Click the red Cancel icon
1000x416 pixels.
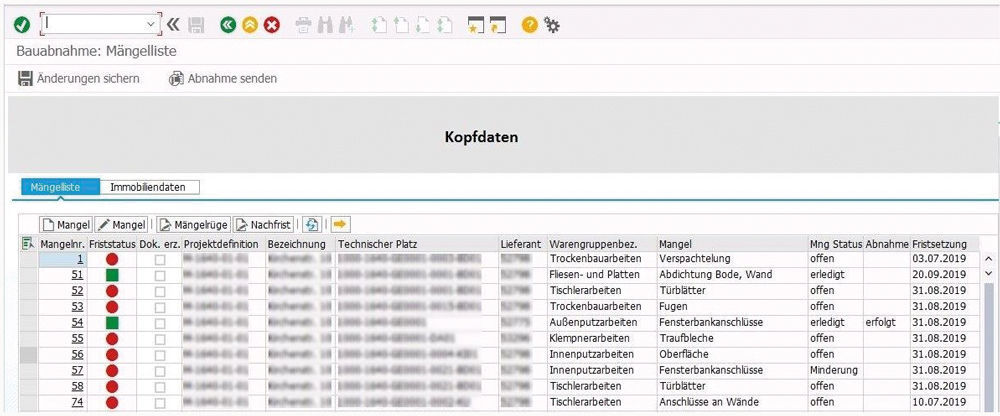271,24
